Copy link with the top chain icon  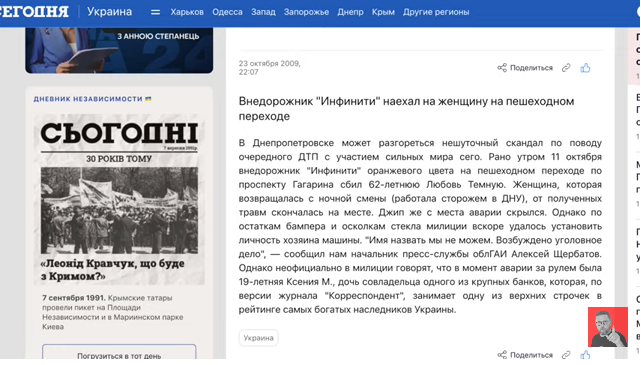point(566,68)
